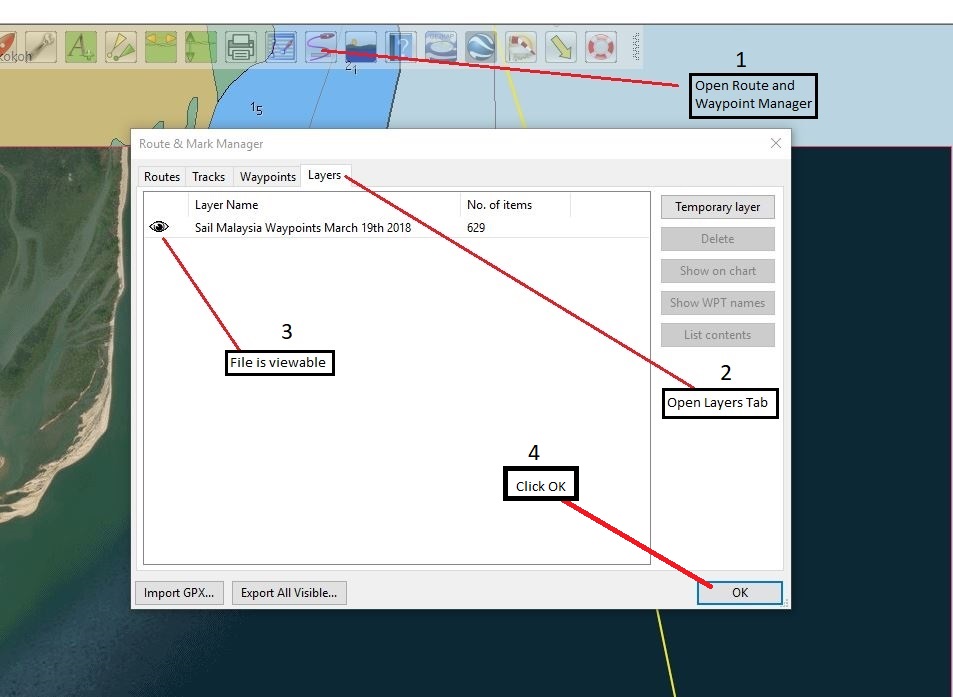The width and height of the screenshot is (953, 697).
Task: Pick the route measure tool icon
Action: tap(120, 46)
